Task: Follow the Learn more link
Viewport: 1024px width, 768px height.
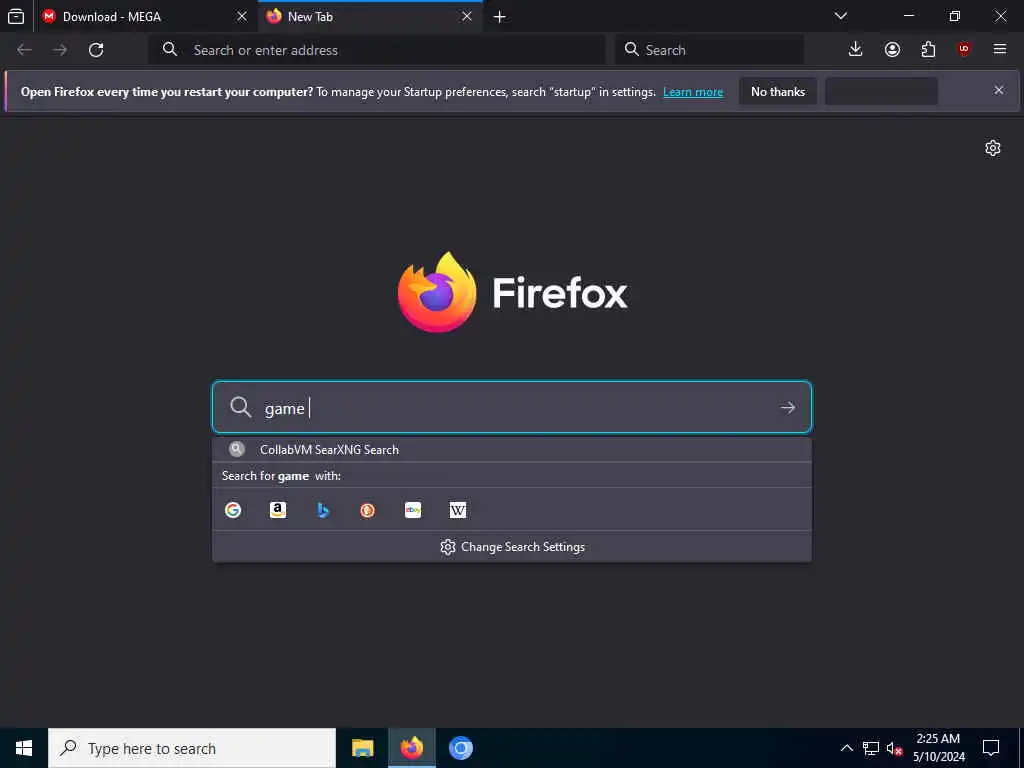Action: click(693, 92)
